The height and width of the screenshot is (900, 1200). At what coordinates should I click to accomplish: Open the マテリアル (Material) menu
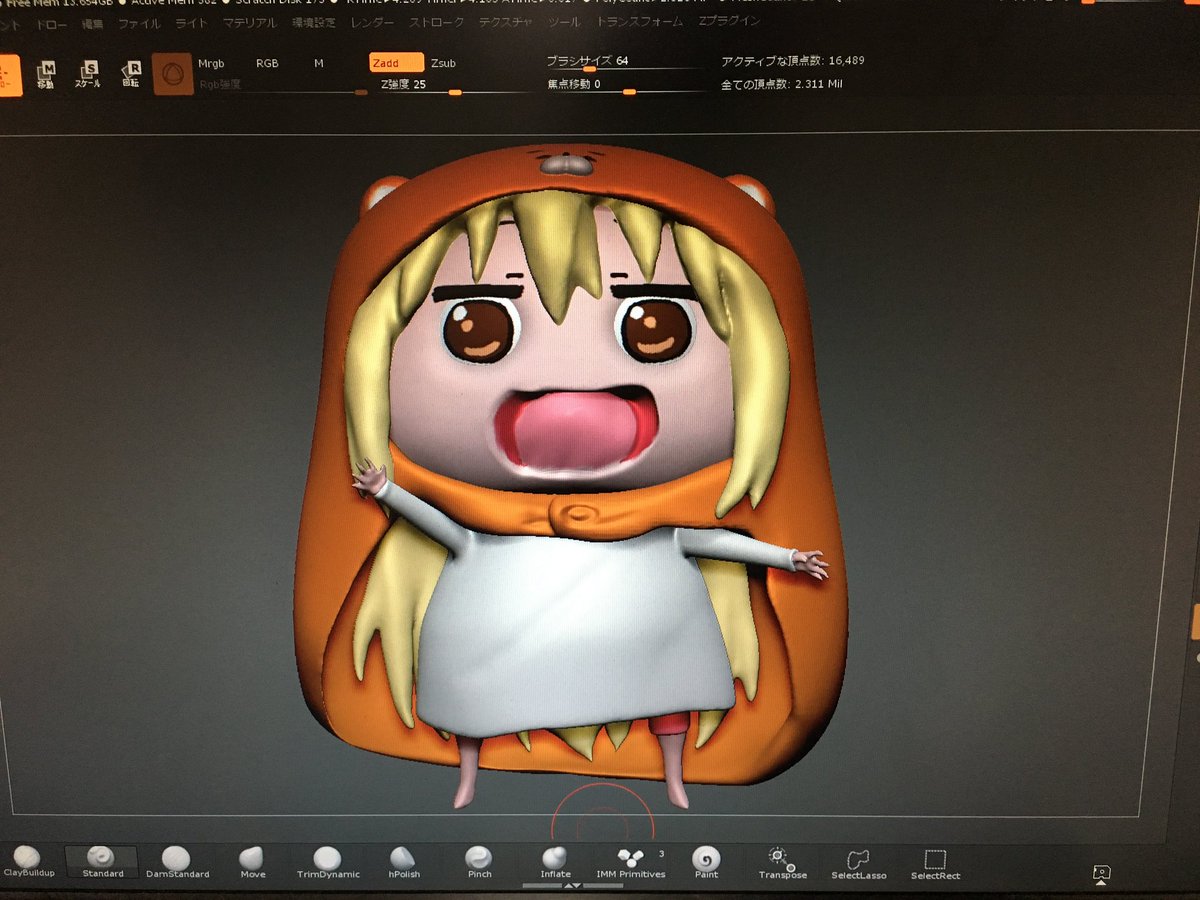point(249,22)
